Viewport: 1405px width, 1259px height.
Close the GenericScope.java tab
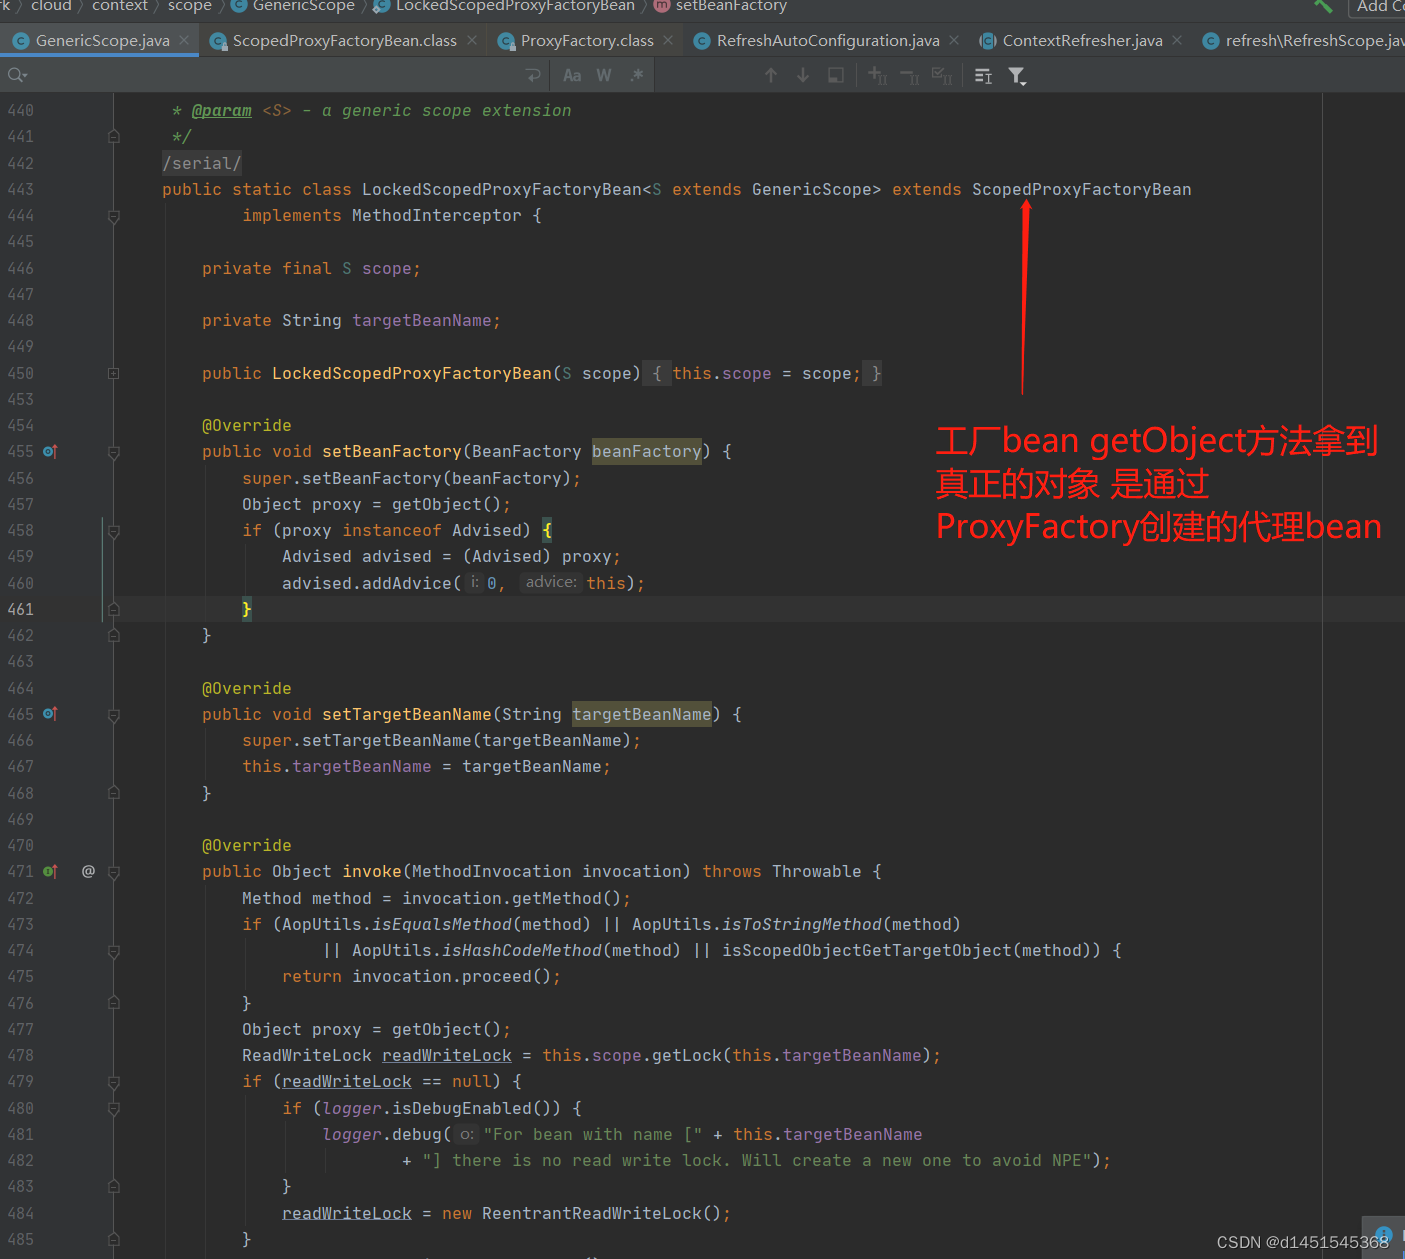point(184,41)
